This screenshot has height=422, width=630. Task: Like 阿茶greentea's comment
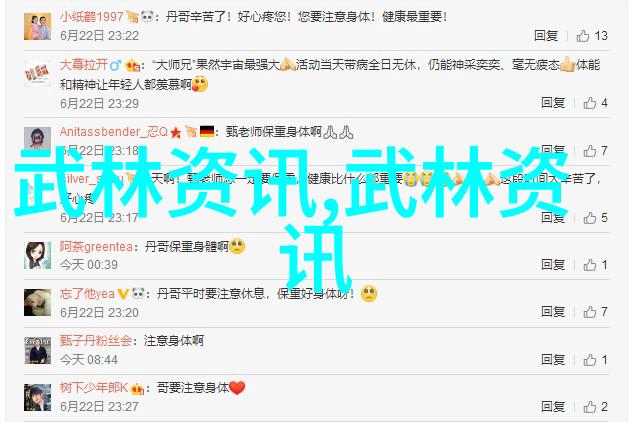[595, 264]
